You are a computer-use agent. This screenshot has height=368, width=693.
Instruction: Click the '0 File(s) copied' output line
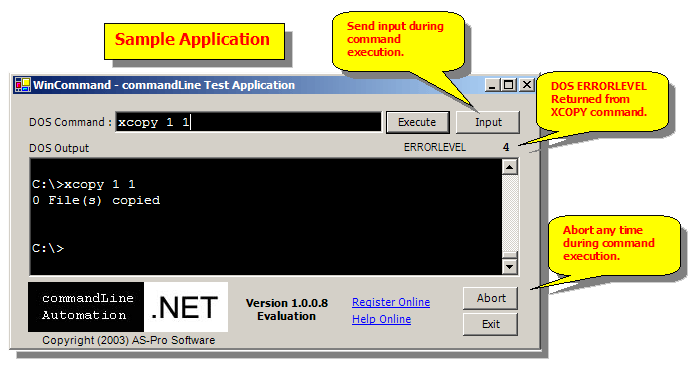[x=96, y=201]
